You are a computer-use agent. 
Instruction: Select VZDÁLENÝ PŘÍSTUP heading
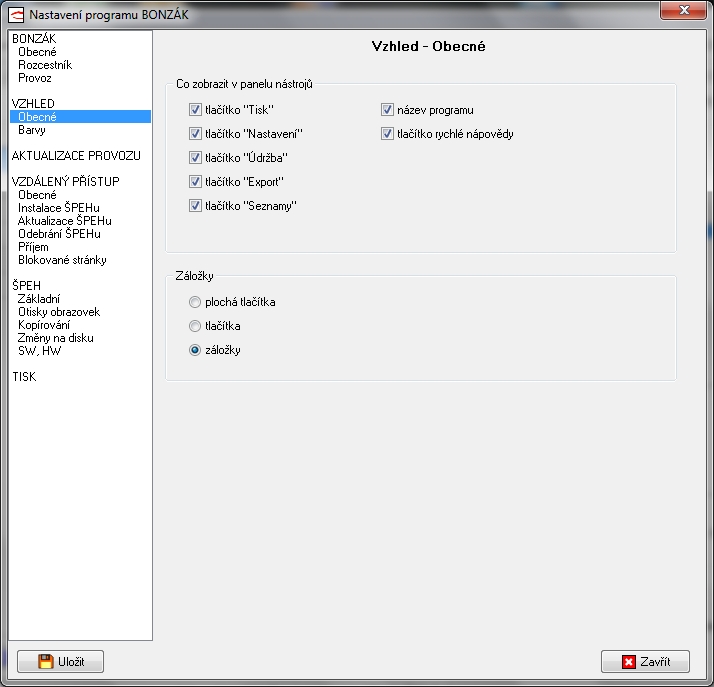pos(66,182)
